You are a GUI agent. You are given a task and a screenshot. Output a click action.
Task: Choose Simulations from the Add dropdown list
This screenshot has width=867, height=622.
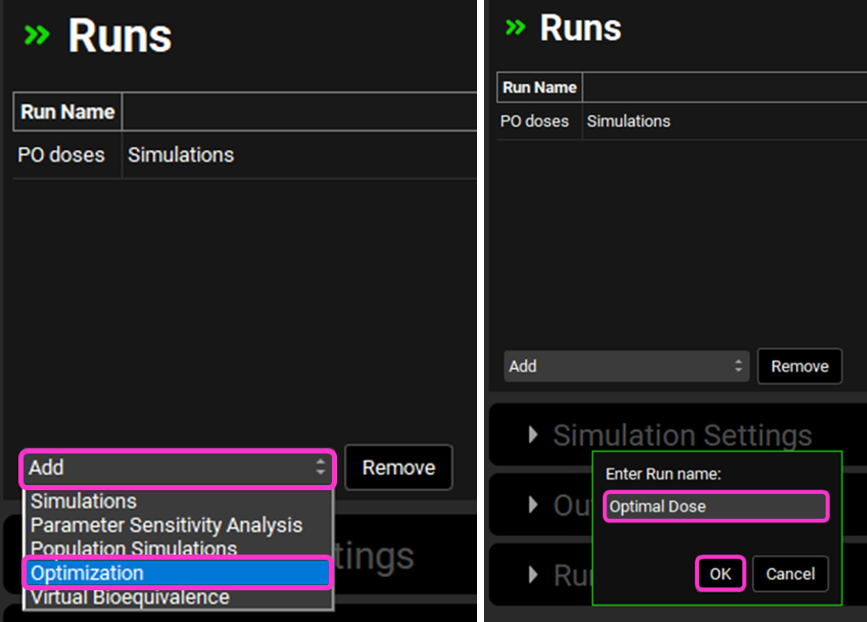point(84,501)
